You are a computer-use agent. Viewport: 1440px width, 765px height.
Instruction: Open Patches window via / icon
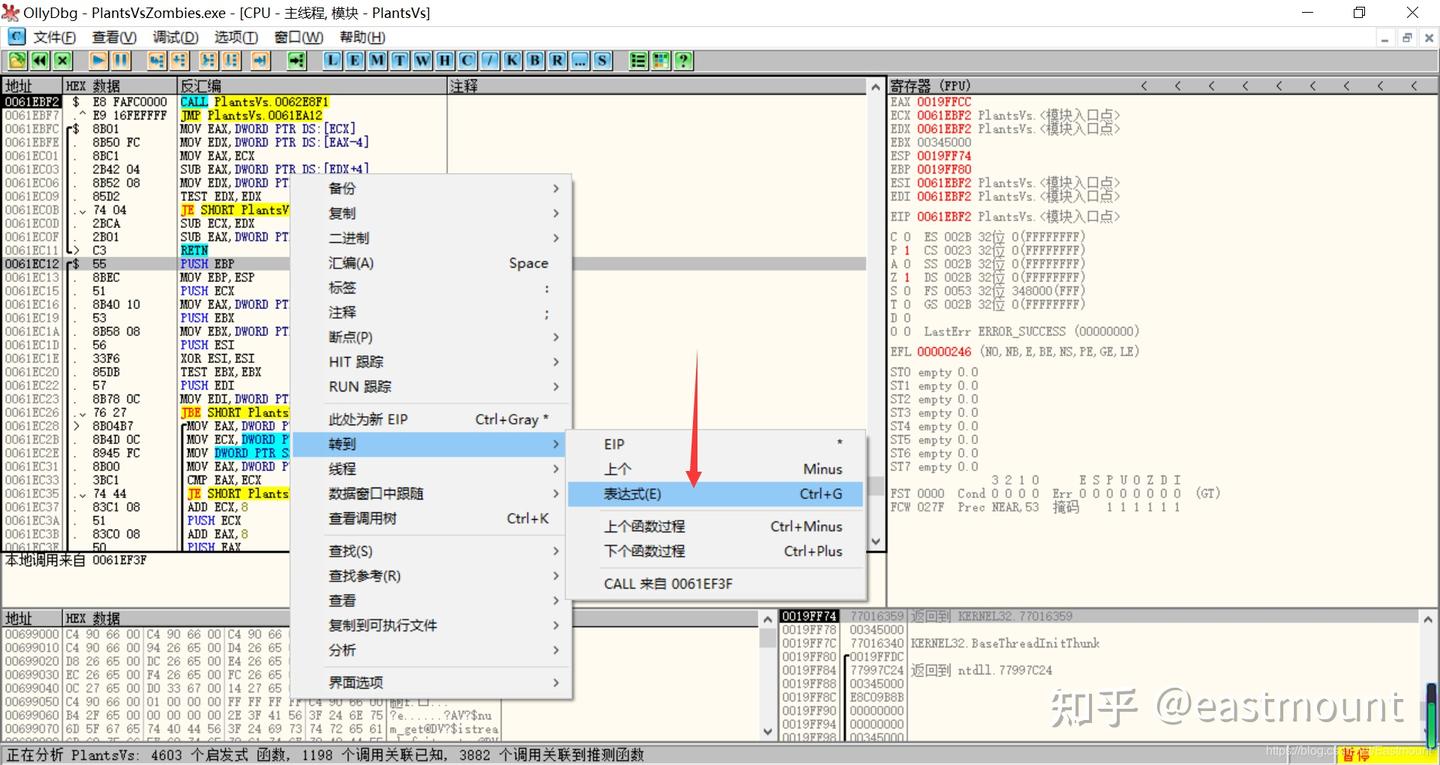(x=489, y=60)
